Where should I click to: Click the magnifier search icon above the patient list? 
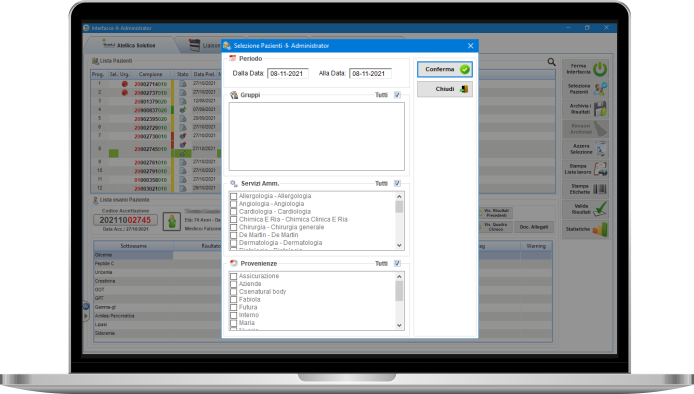click(551, 62)
